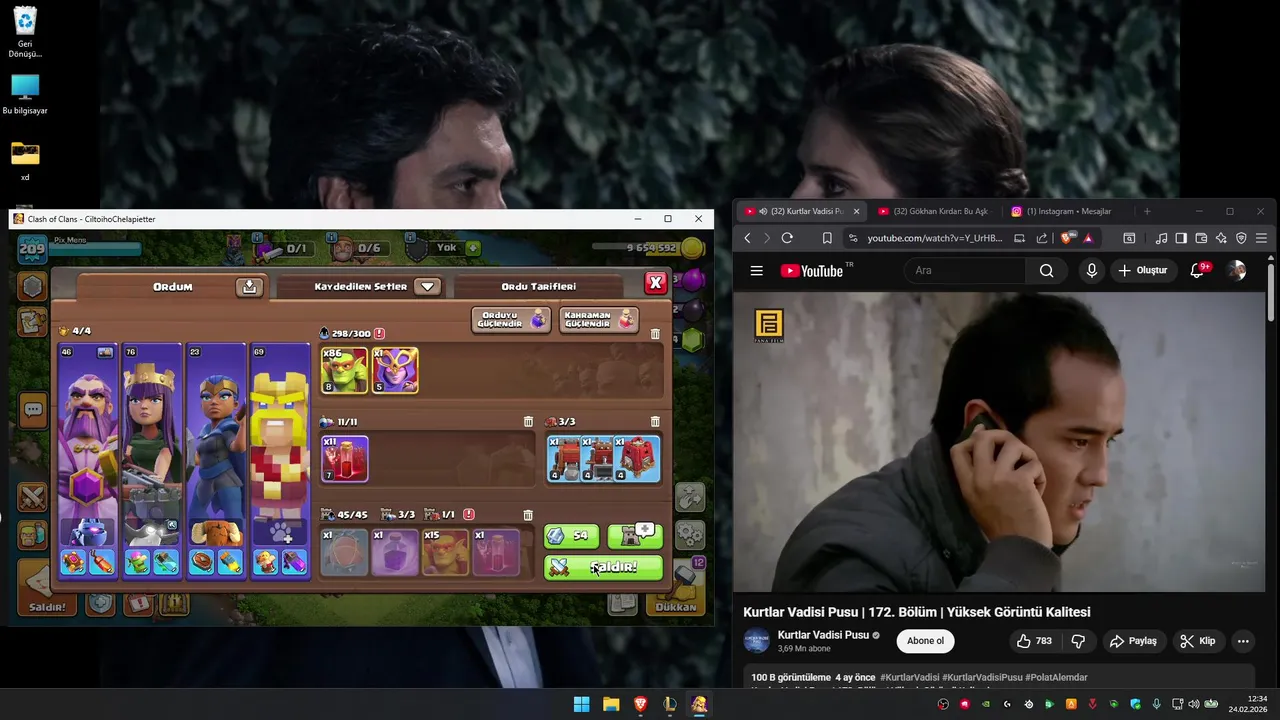Open the game settings gear icon
This screenshot has height=720, width=1280.
point(690,533)
